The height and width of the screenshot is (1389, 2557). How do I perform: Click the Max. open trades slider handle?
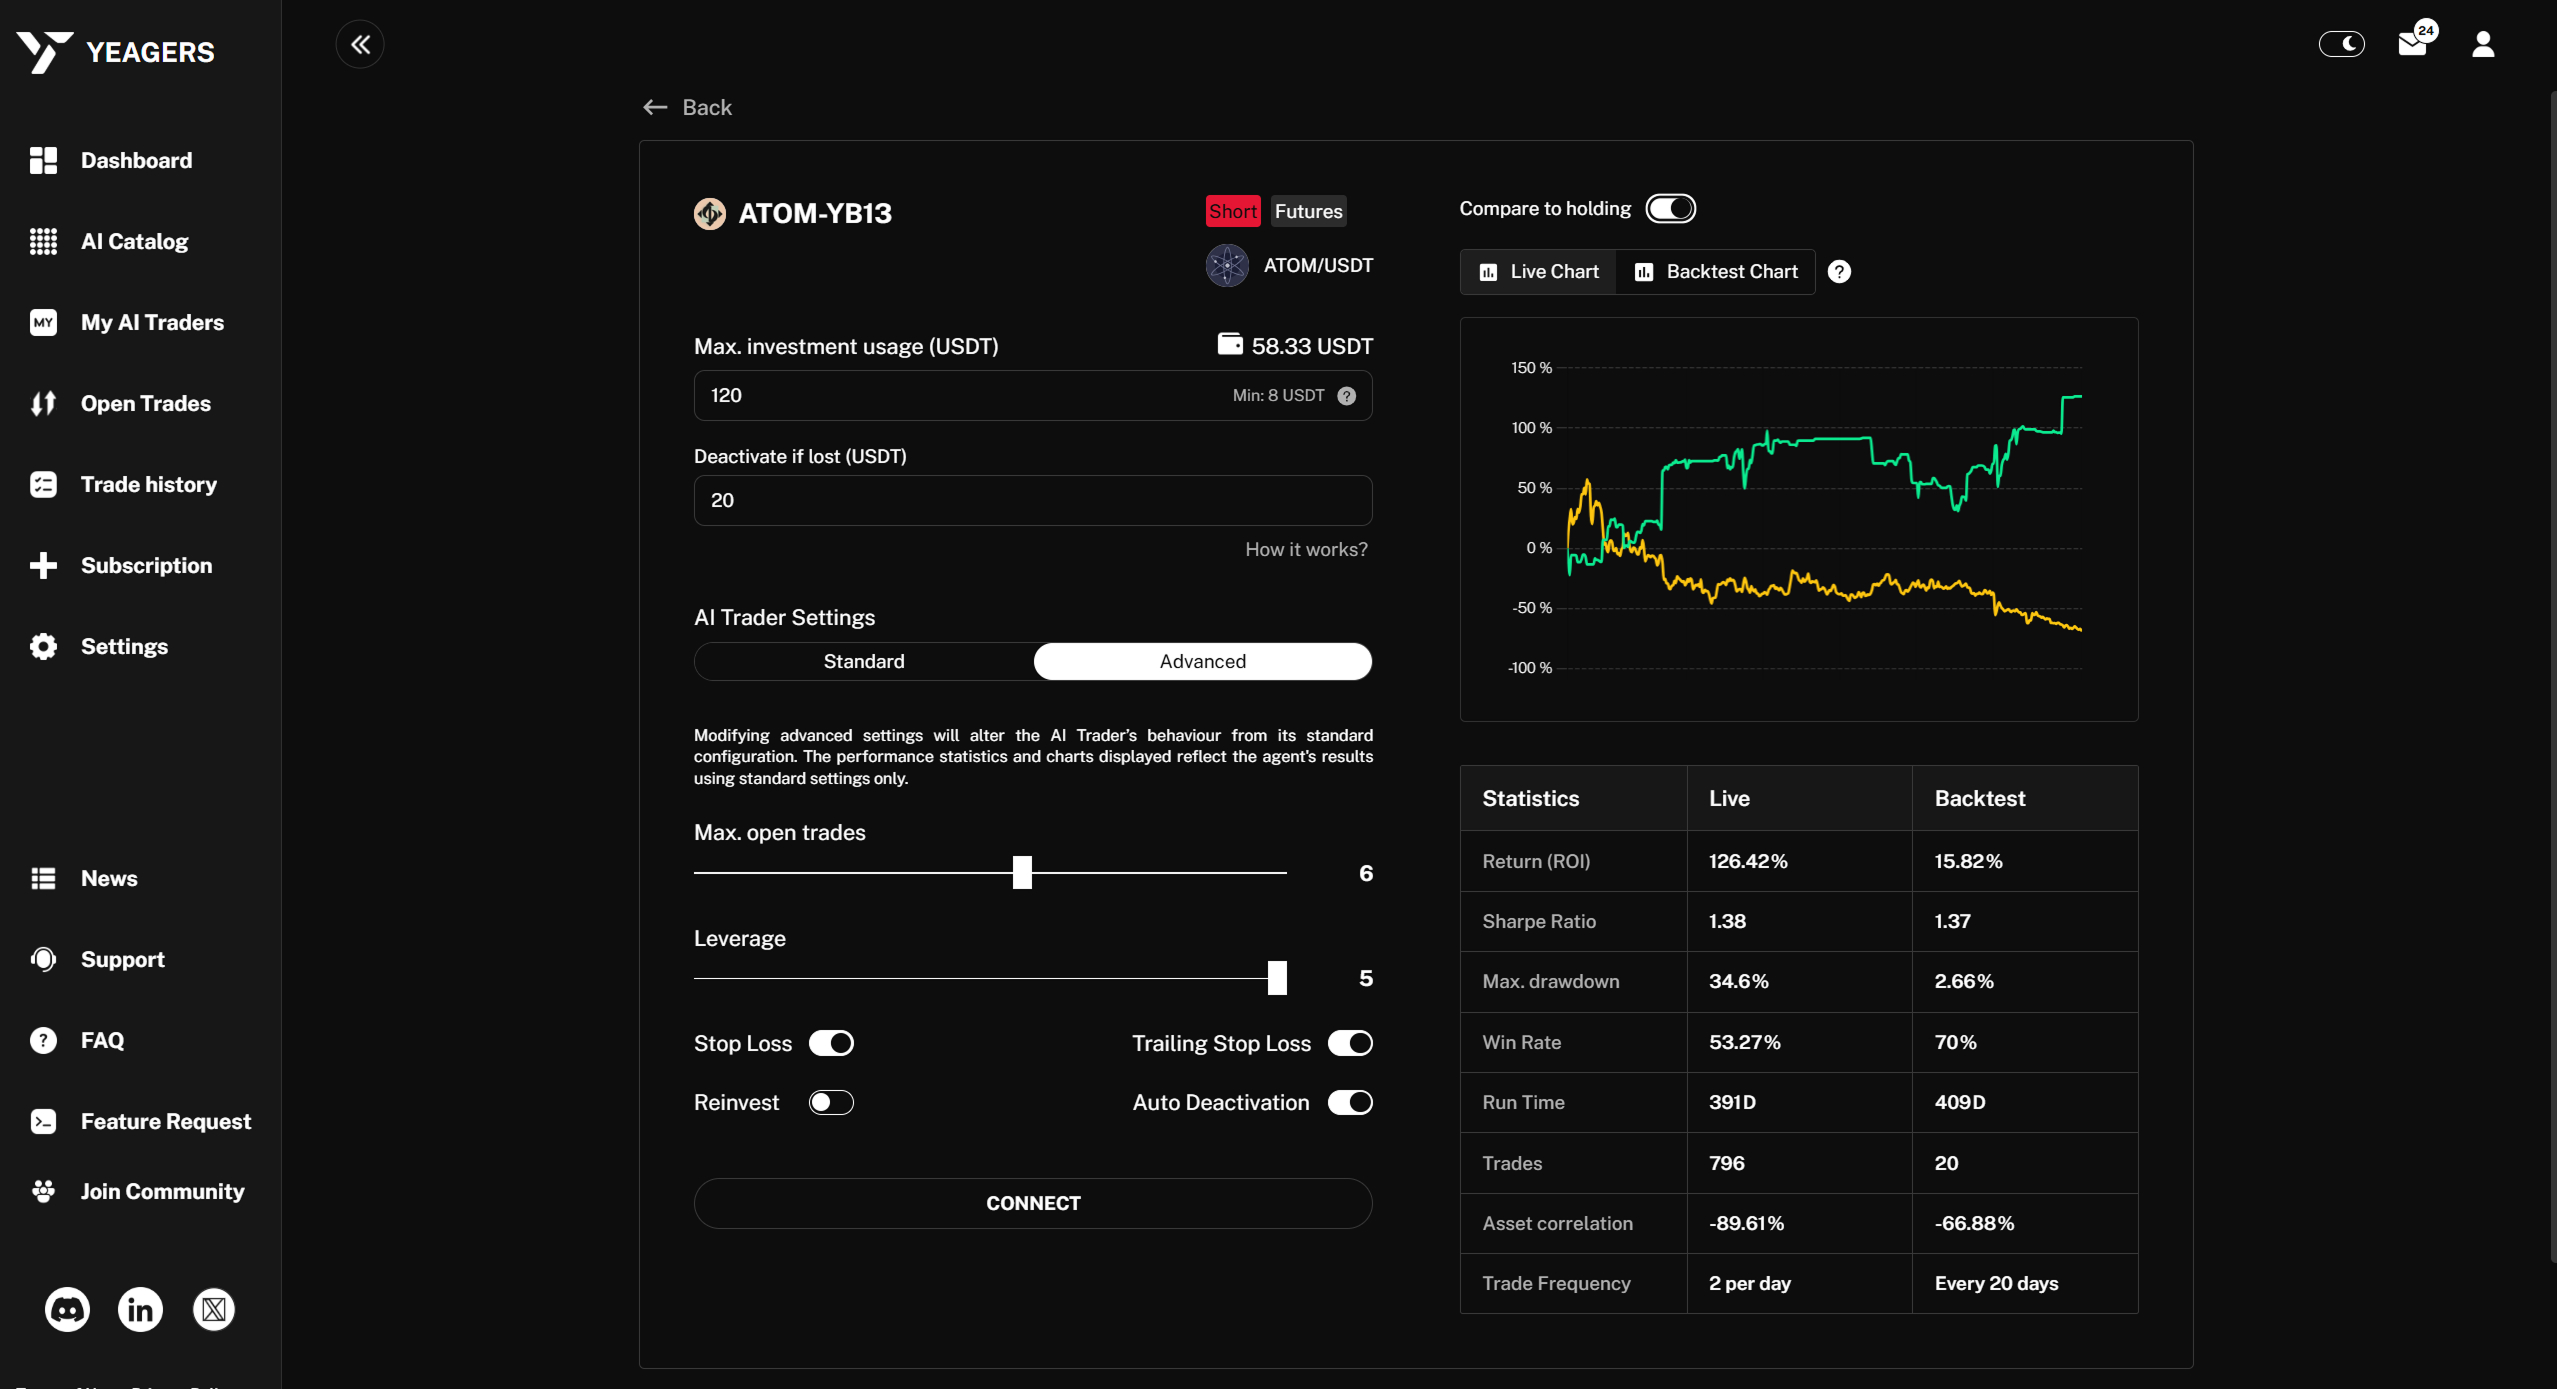coord(1022,872)
